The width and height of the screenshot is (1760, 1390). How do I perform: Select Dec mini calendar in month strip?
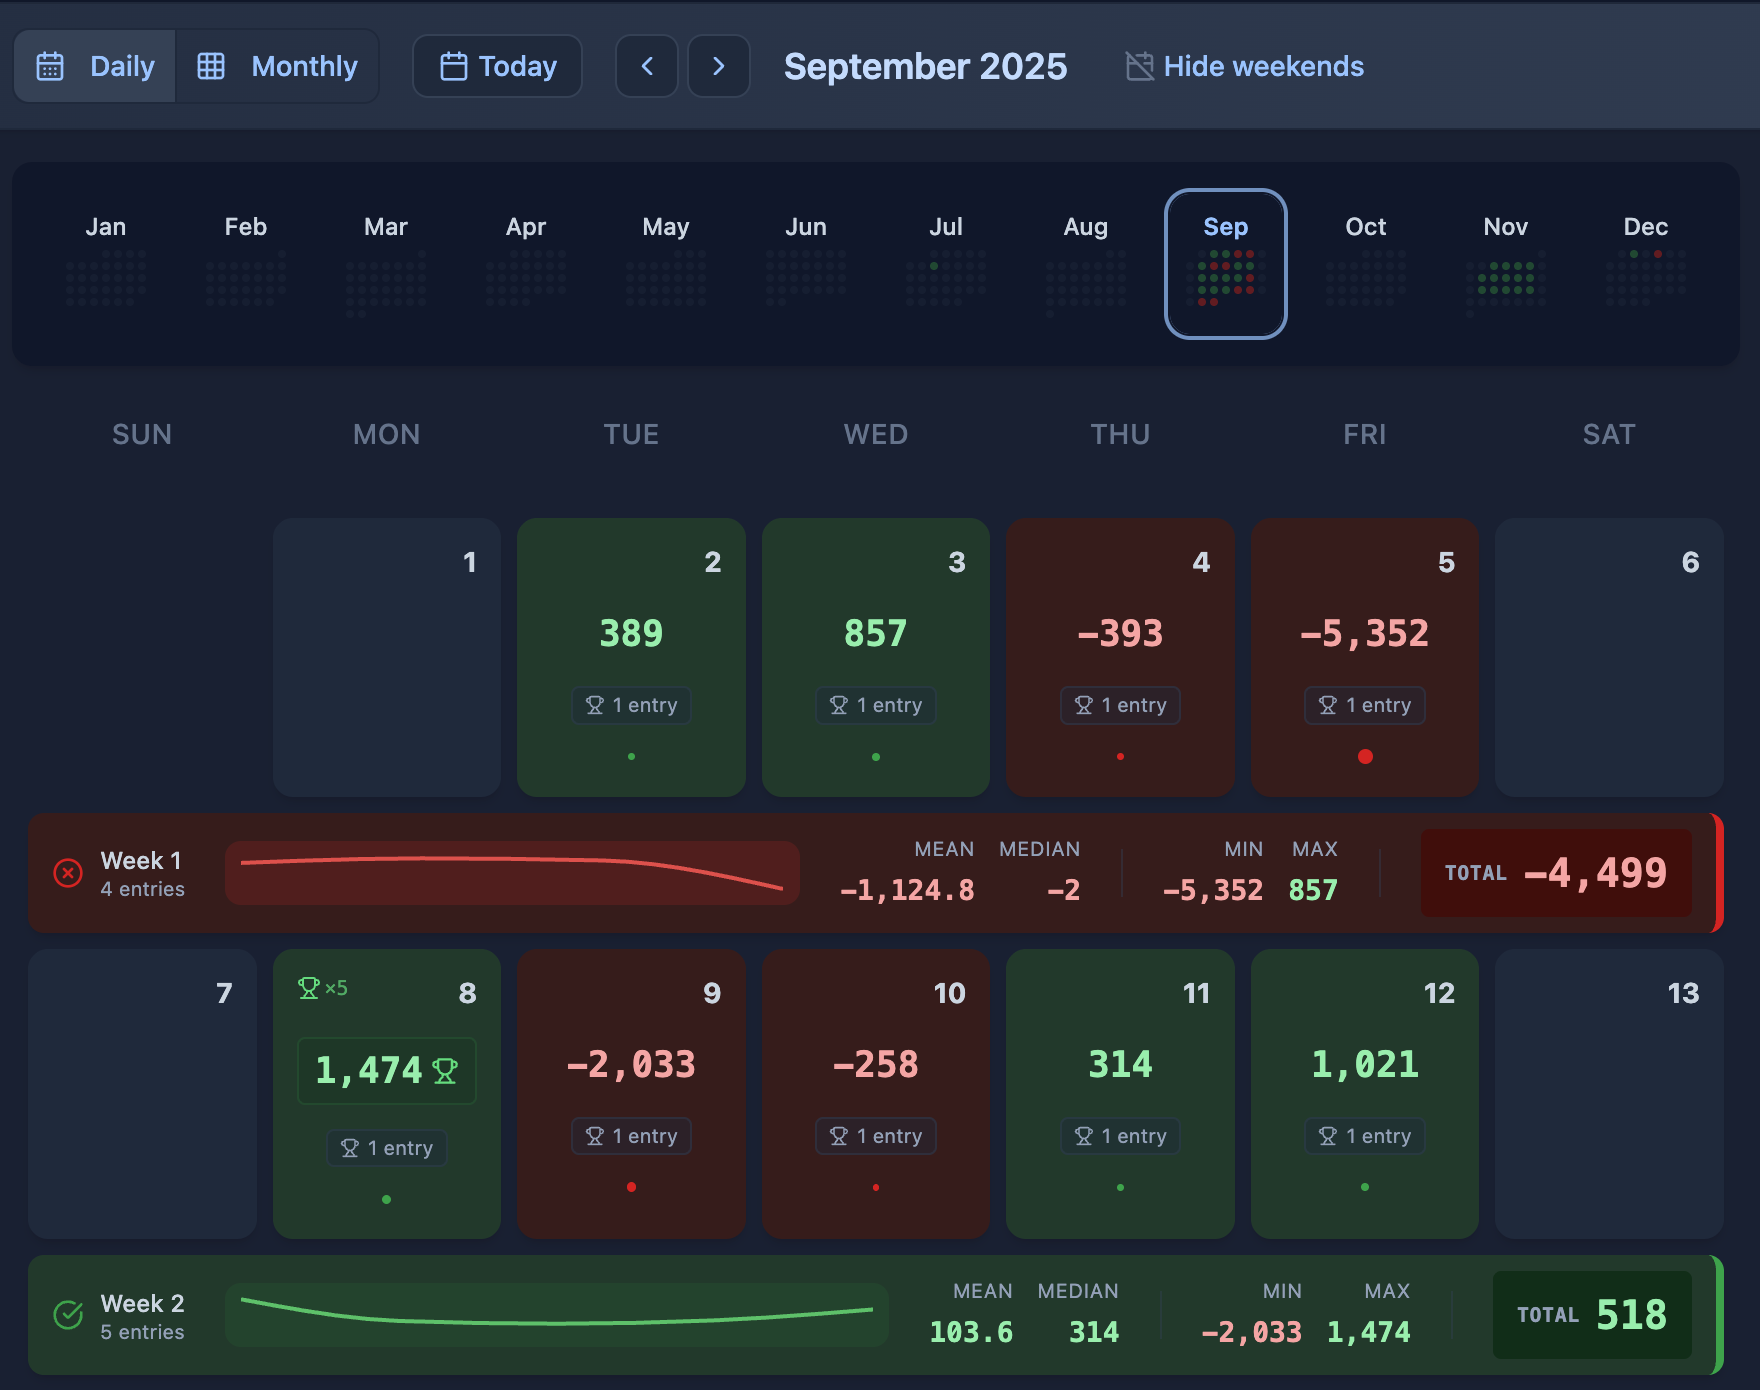[1645, 276]
